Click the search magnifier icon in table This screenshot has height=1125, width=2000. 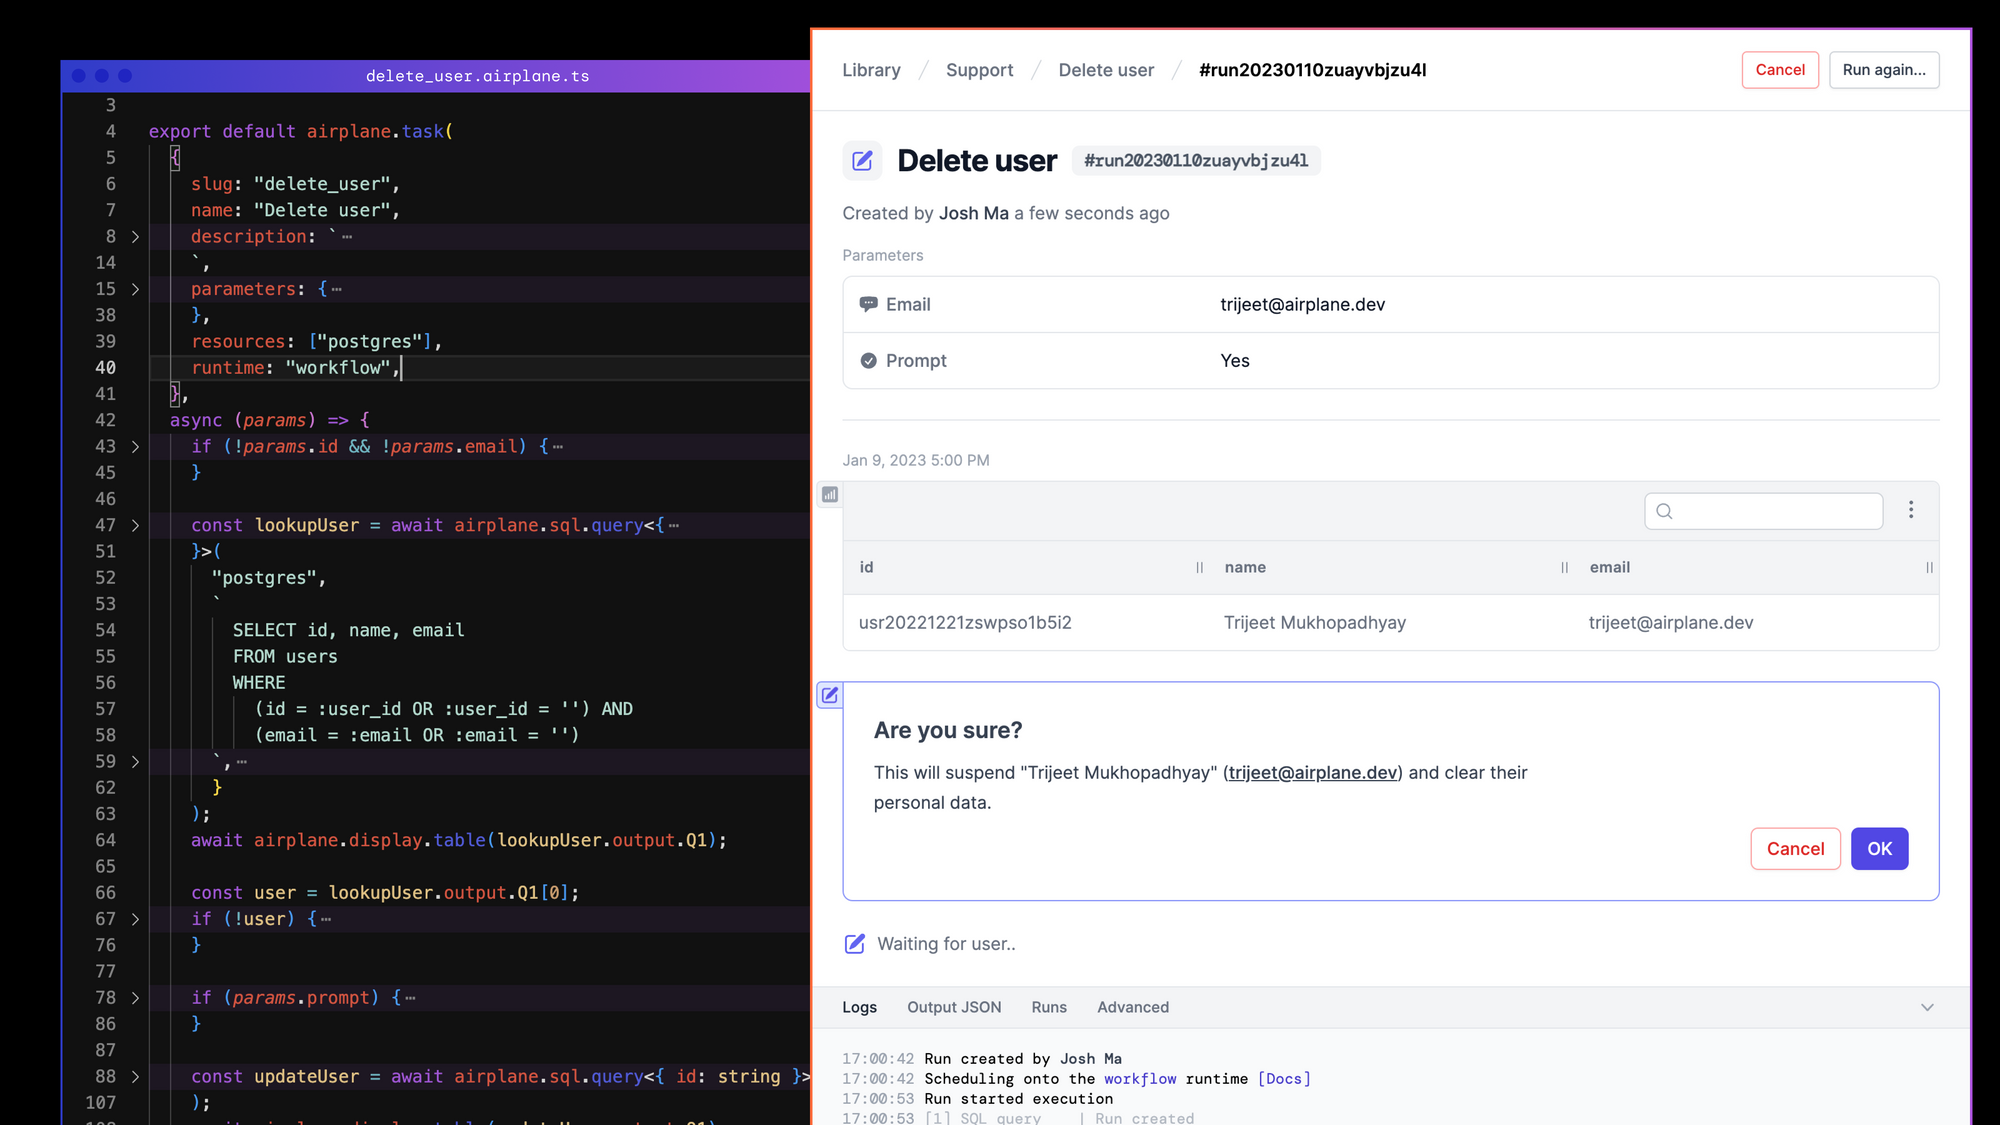[x=1664, y=511]
